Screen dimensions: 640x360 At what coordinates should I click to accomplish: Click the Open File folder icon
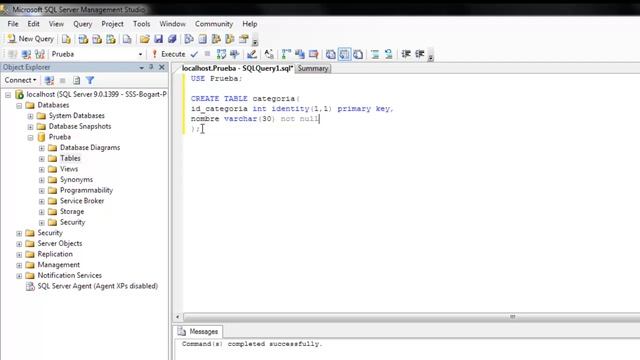tap(144, 39)
